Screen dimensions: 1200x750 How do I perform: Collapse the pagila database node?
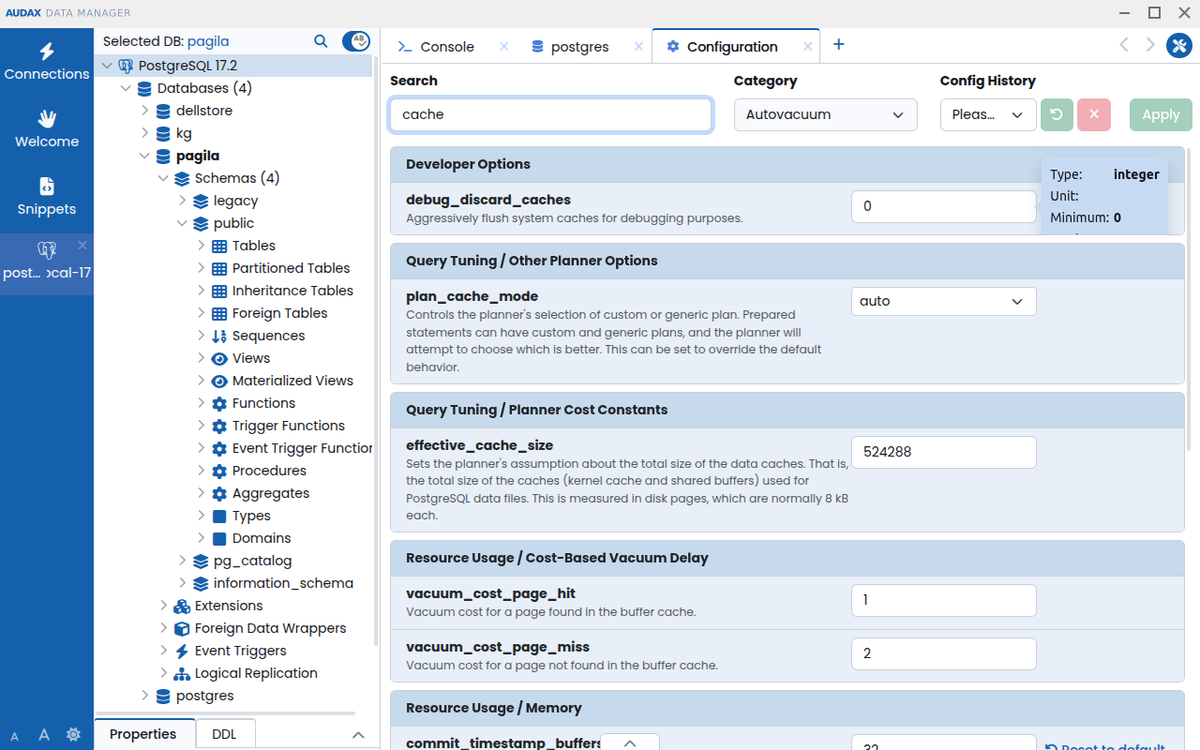pos(145,156)
